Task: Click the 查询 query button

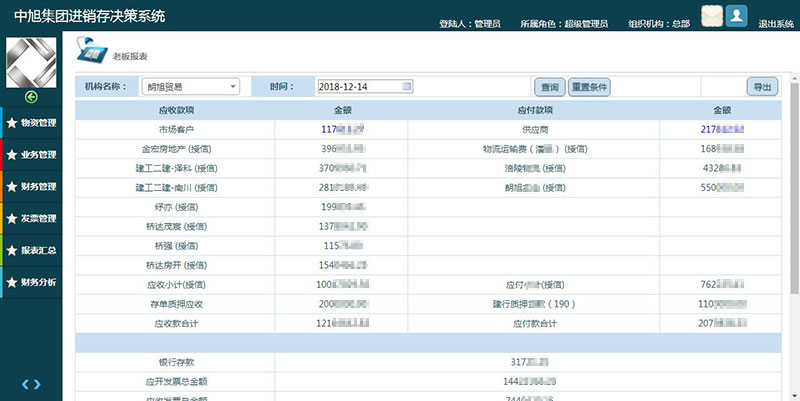Action: [549, 87]
